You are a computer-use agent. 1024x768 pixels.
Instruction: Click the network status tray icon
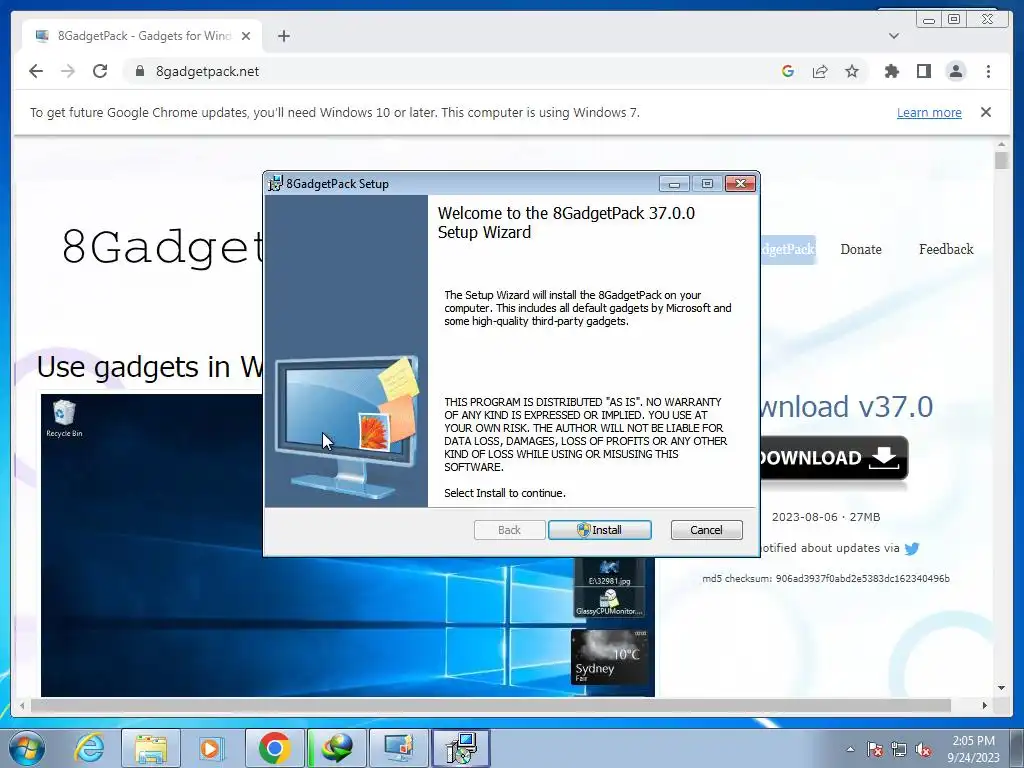(899, 749)
